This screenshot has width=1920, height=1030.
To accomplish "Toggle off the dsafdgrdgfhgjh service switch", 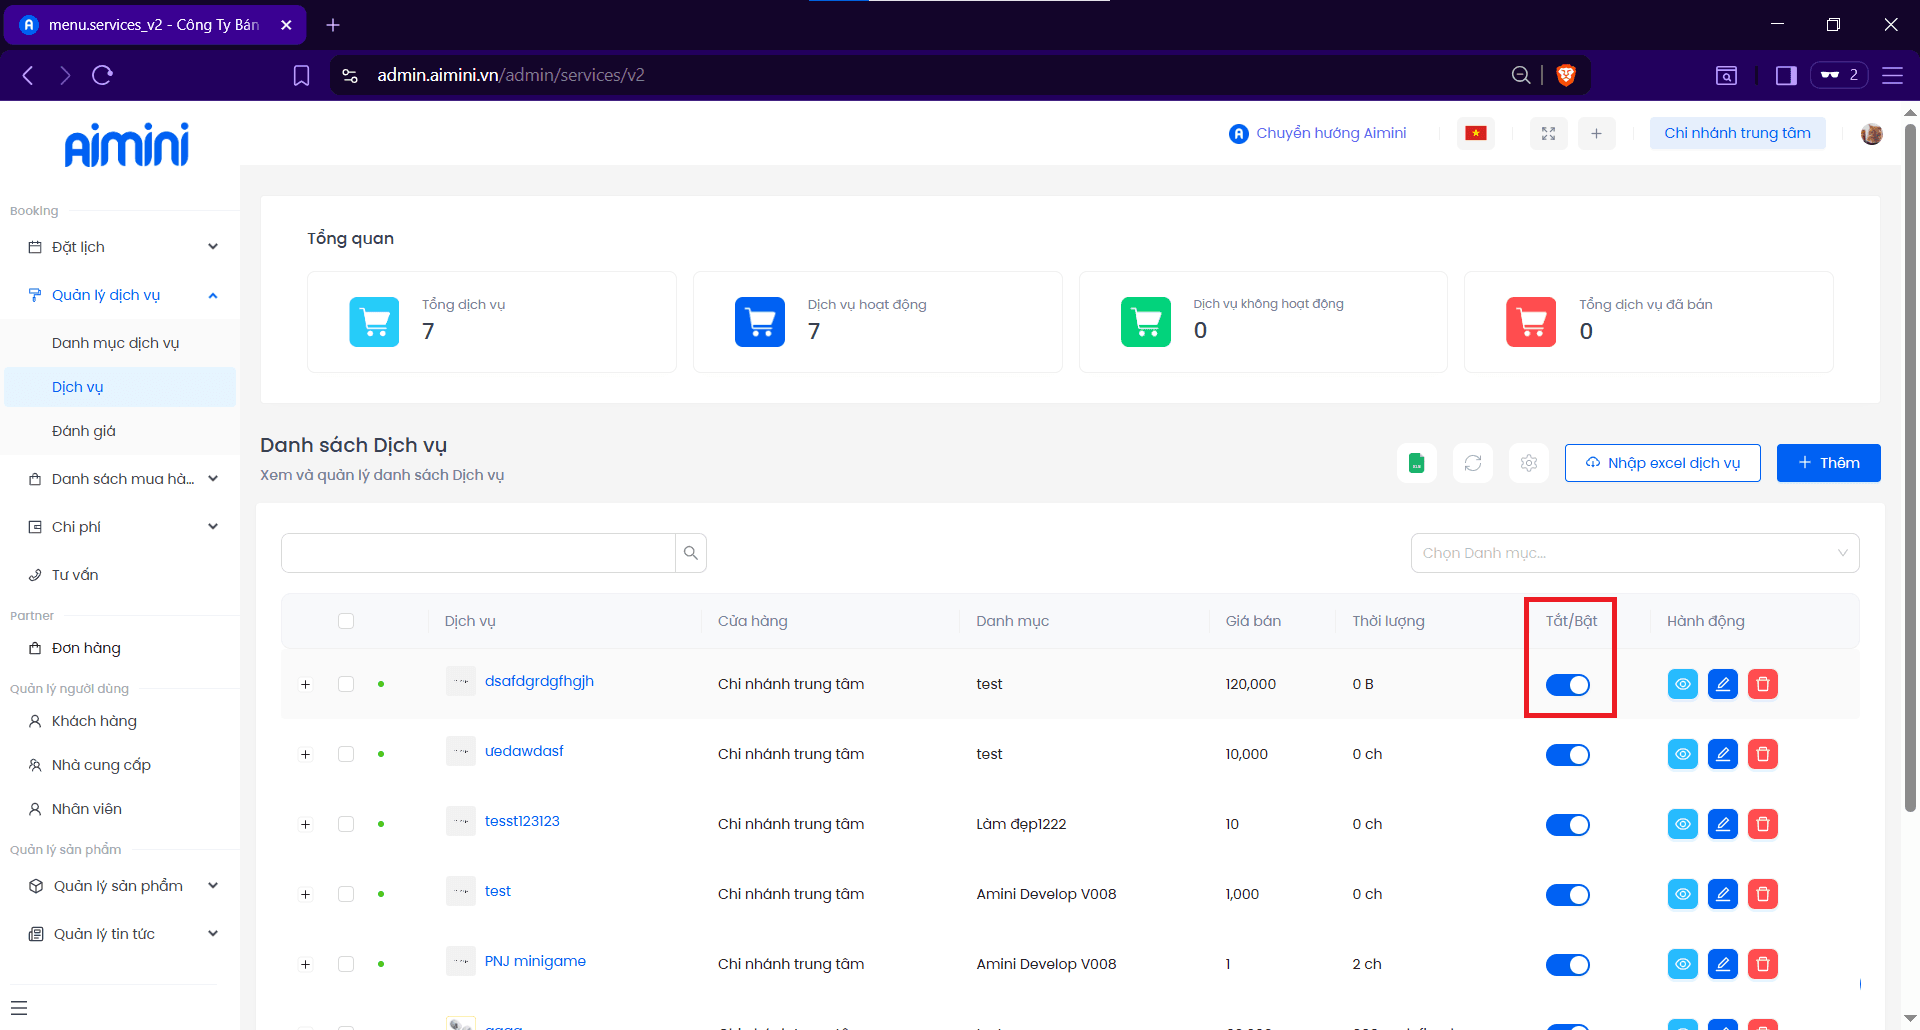I will tap(1567, 685).
